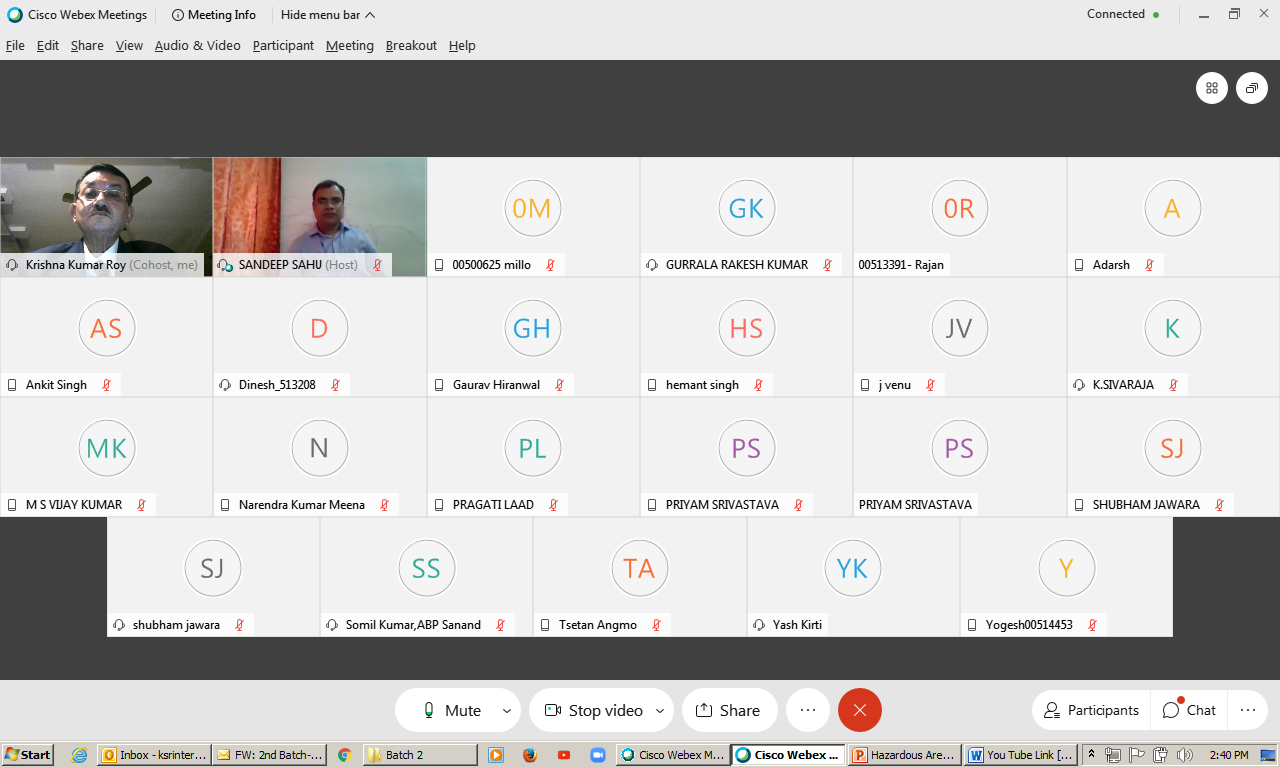Image resolution: width=1280 pixels, height=768 pixels.
Task: Click the floating panel view icon
Action: click(x=1251, y=88)
